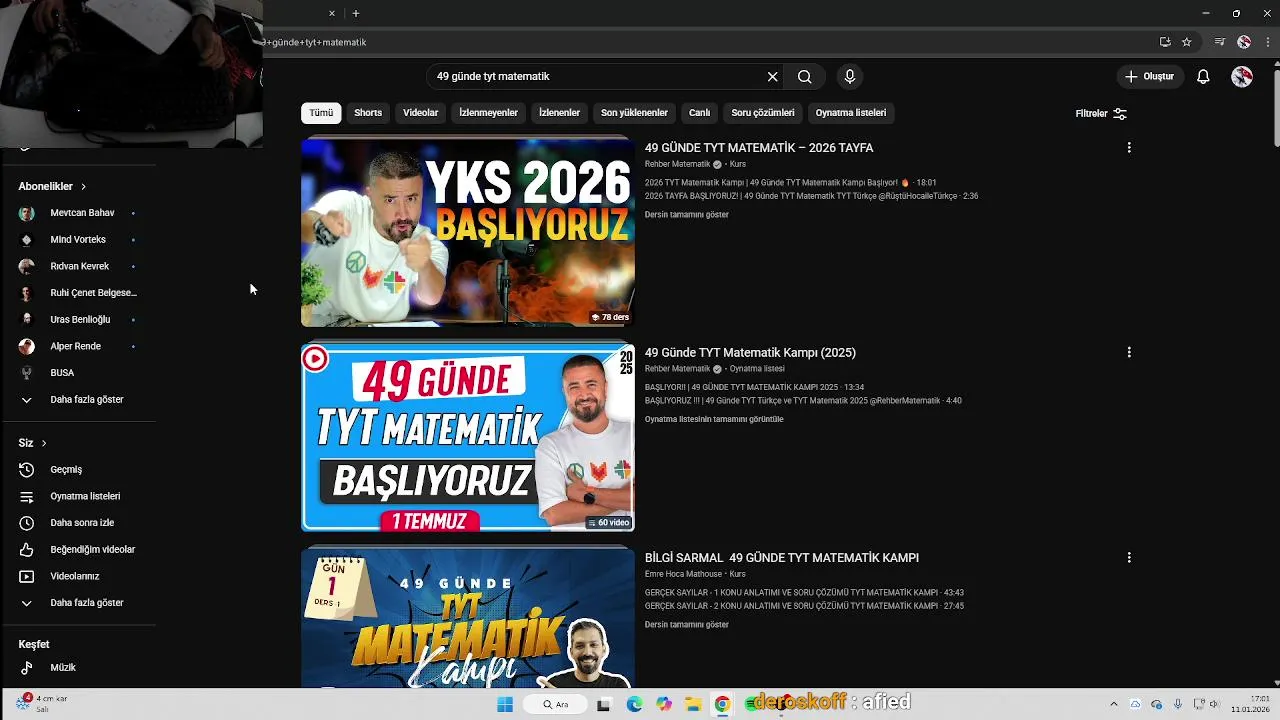This screenshot has width=1280, height=720.
Task: Open Task View in the taskbar
Action: pos(604,704)
